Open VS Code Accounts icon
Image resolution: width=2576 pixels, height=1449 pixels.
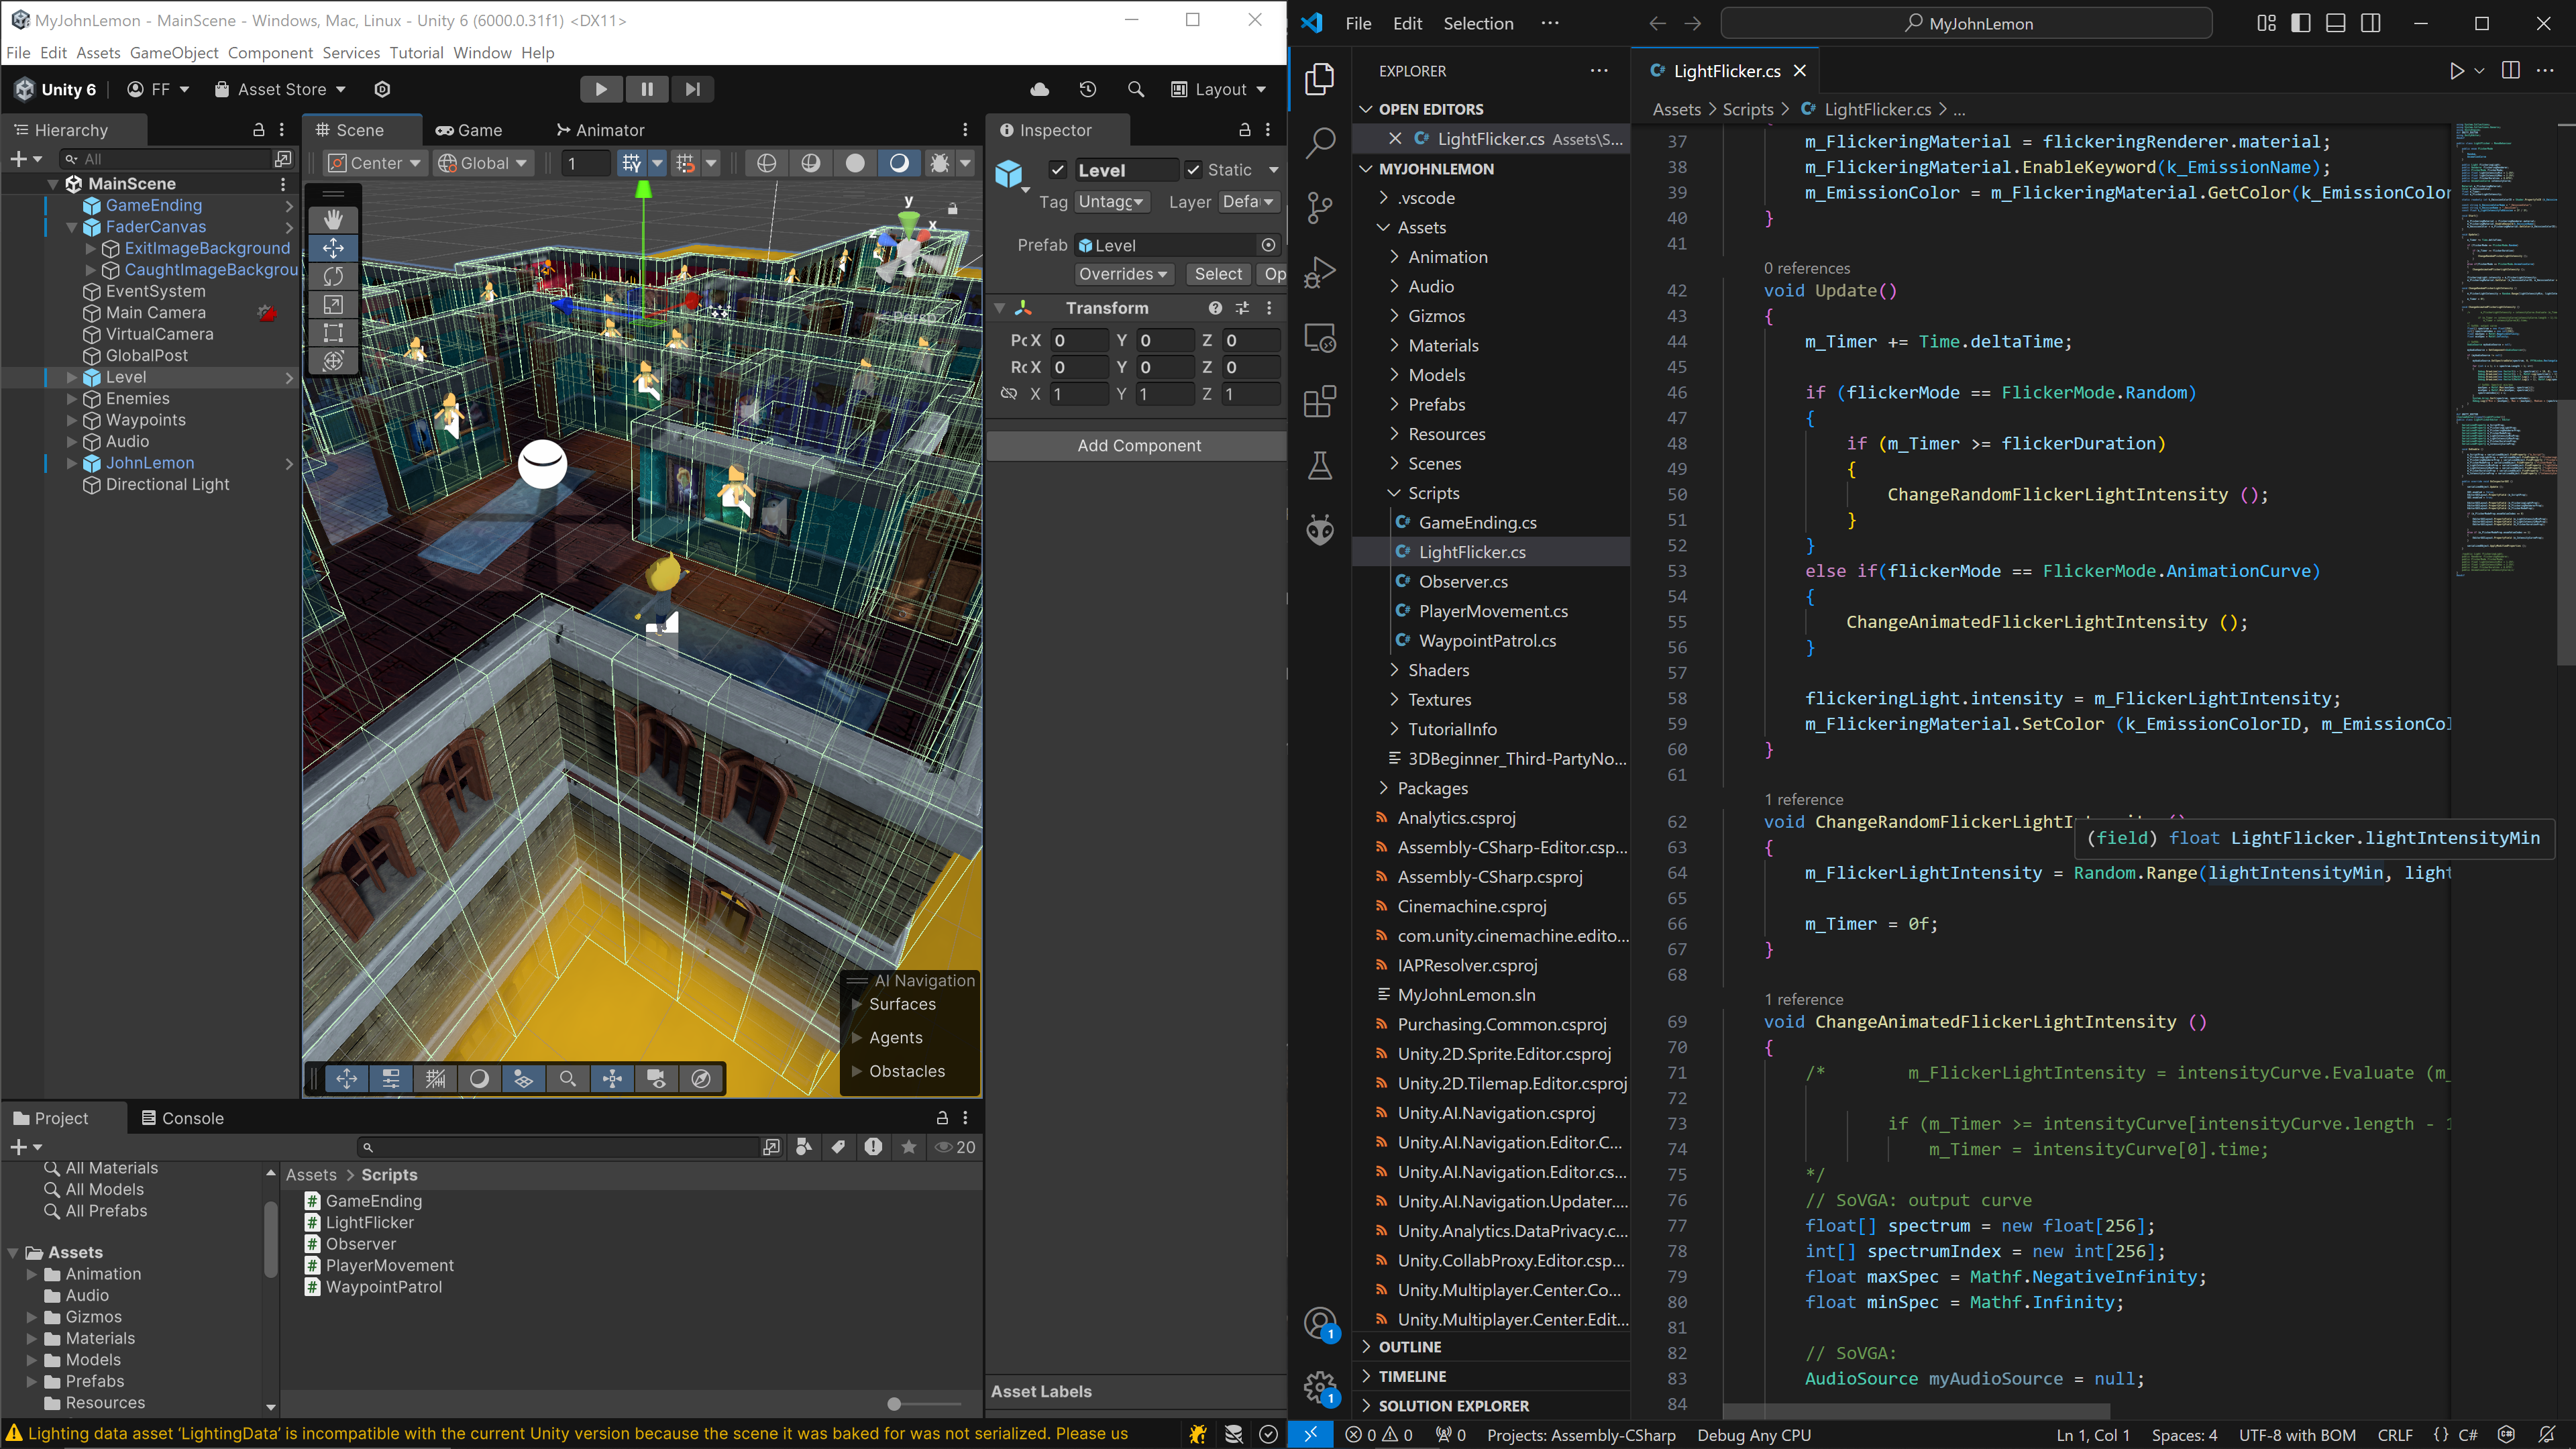coord(1320,1324)
